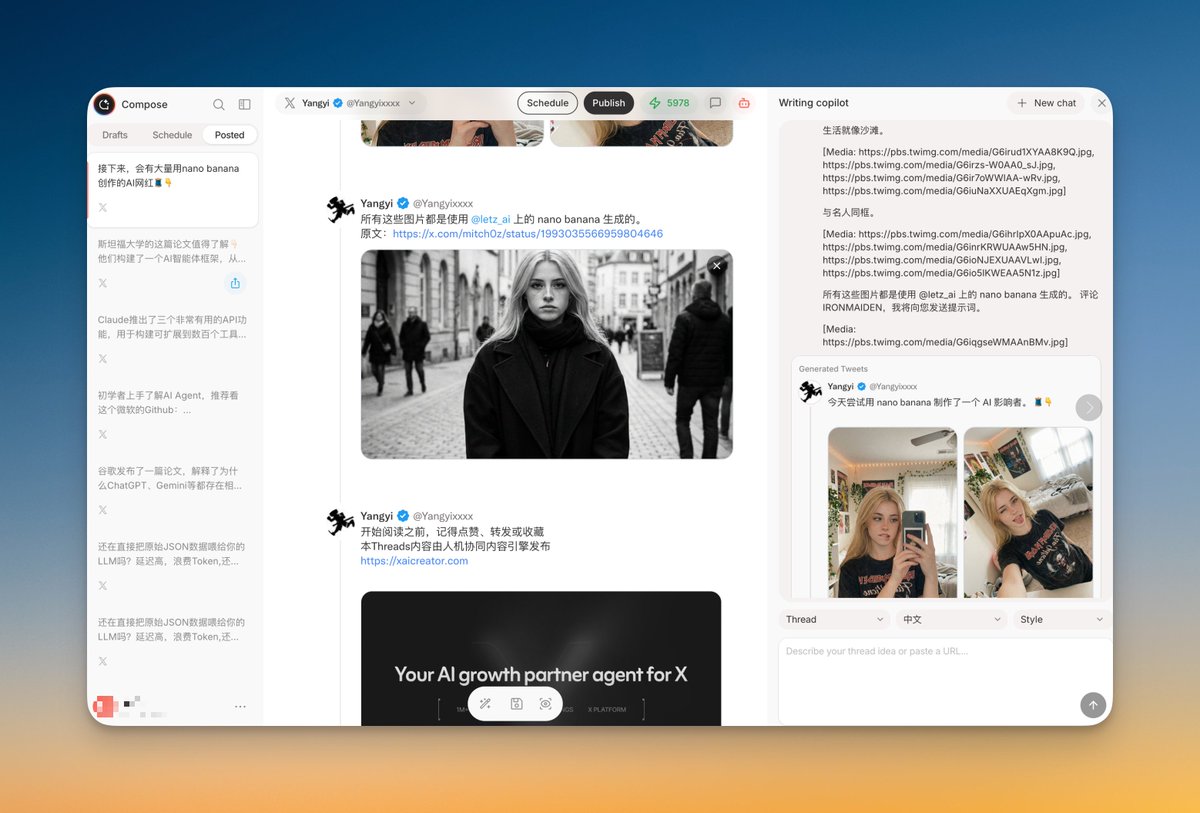
Task: Click the right-hand generated tweet image
Action: coord(1028,512)
